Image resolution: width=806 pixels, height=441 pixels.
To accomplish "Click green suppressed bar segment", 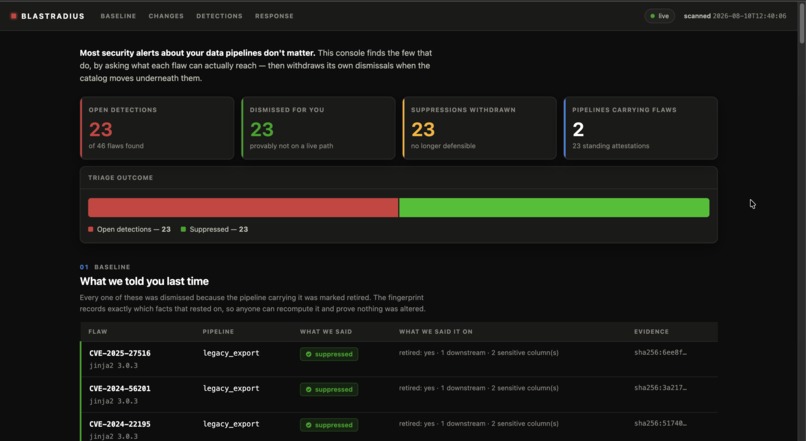I will tap(554, 207).
